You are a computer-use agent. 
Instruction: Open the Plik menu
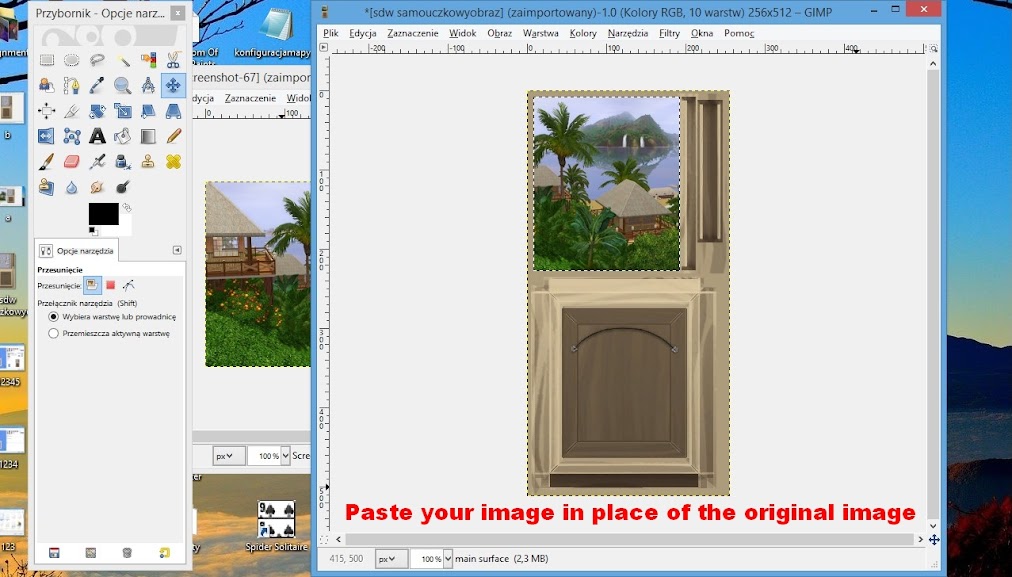331,33
